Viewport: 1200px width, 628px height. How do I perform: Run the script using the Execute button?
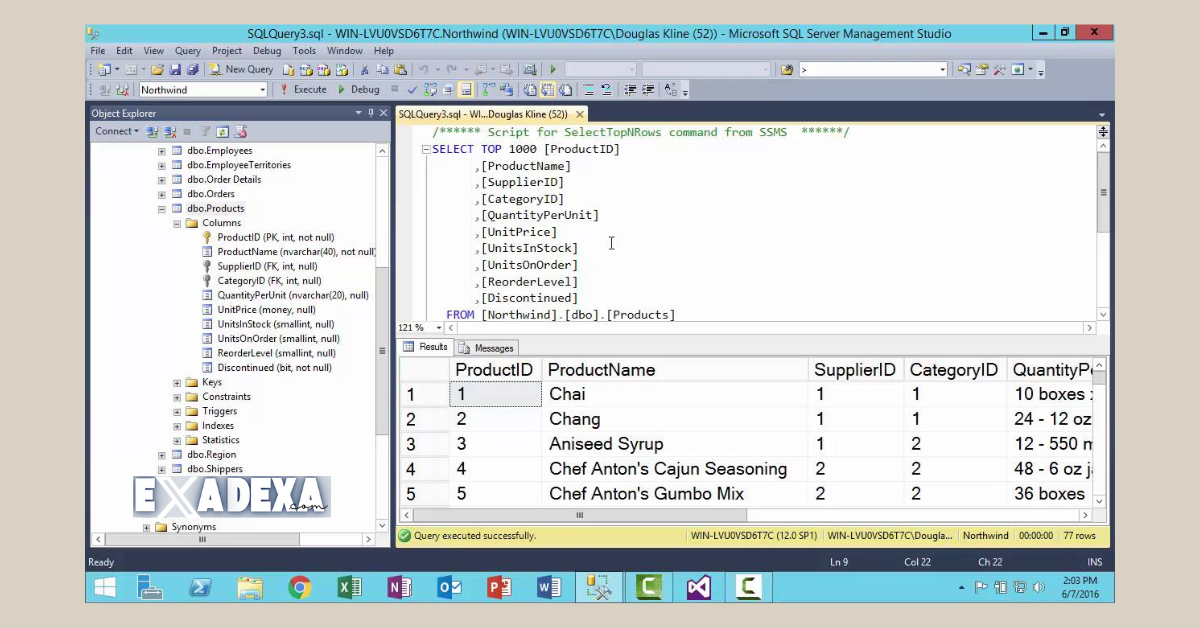click(x=303, y=89)
